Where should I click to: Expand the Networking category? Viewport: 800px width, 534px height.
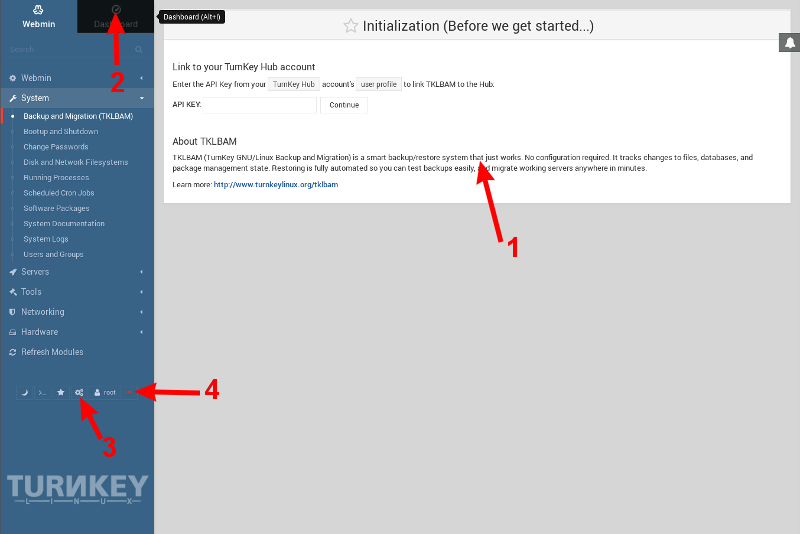(76, 312)
